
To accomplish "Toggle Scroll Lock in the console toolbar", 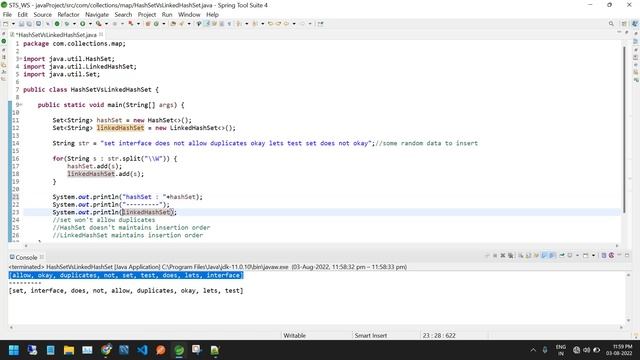I will point(529,256).
